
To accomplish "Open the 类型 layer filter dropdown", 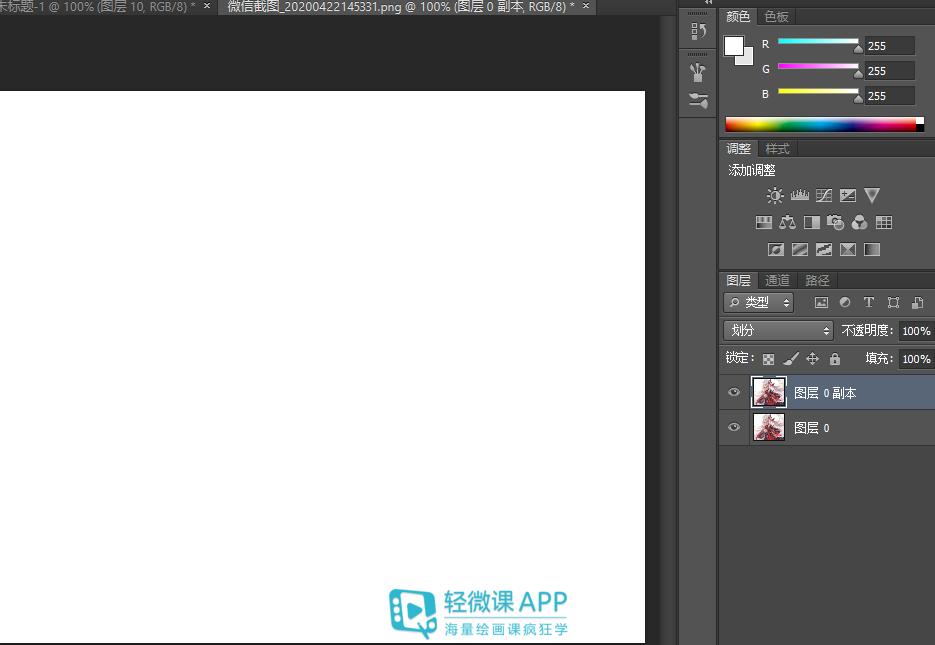I will point(760,302).
